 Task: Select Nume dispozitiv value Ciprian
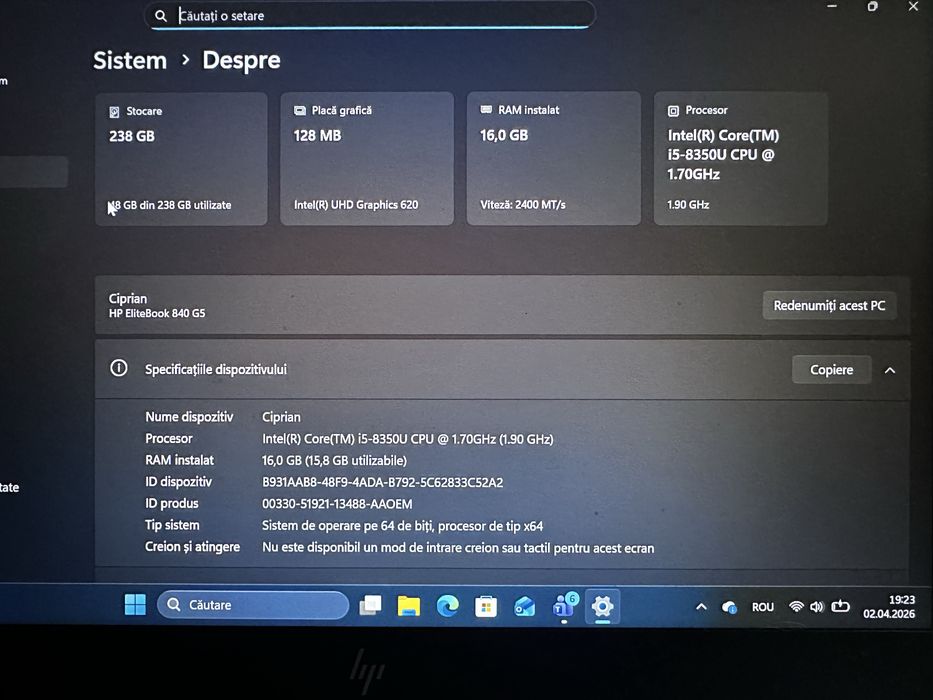[281, 417]
